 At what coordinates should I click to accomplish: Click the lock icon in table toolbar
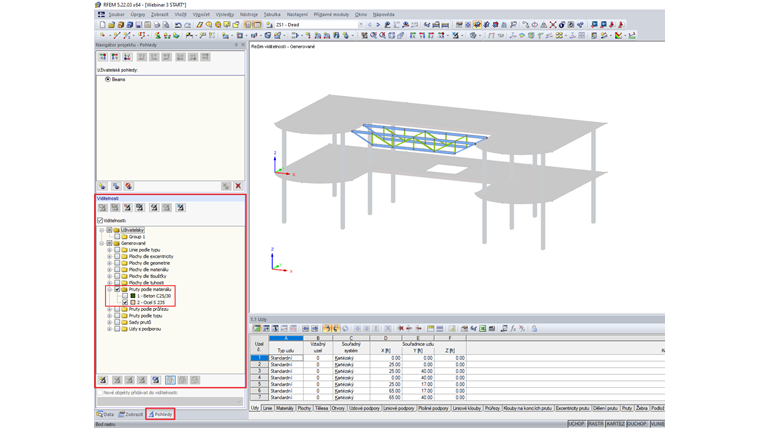click(534, 329)
